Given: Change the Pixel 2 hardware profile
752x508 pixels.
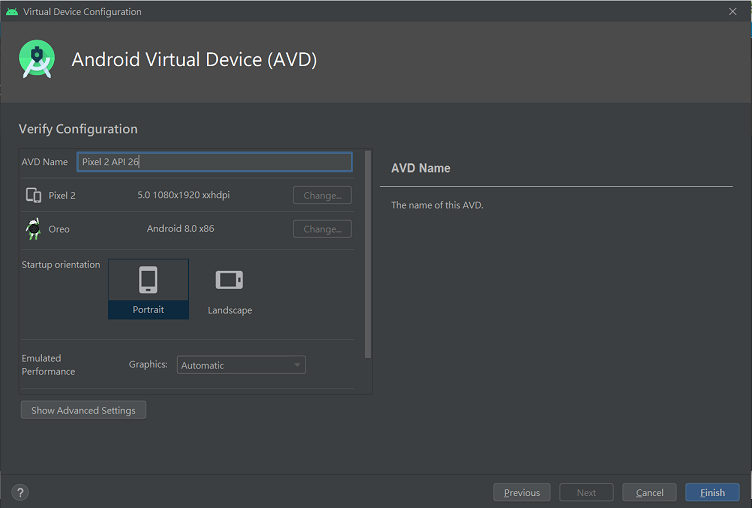Looking at the screenshot, I should 322,195.
